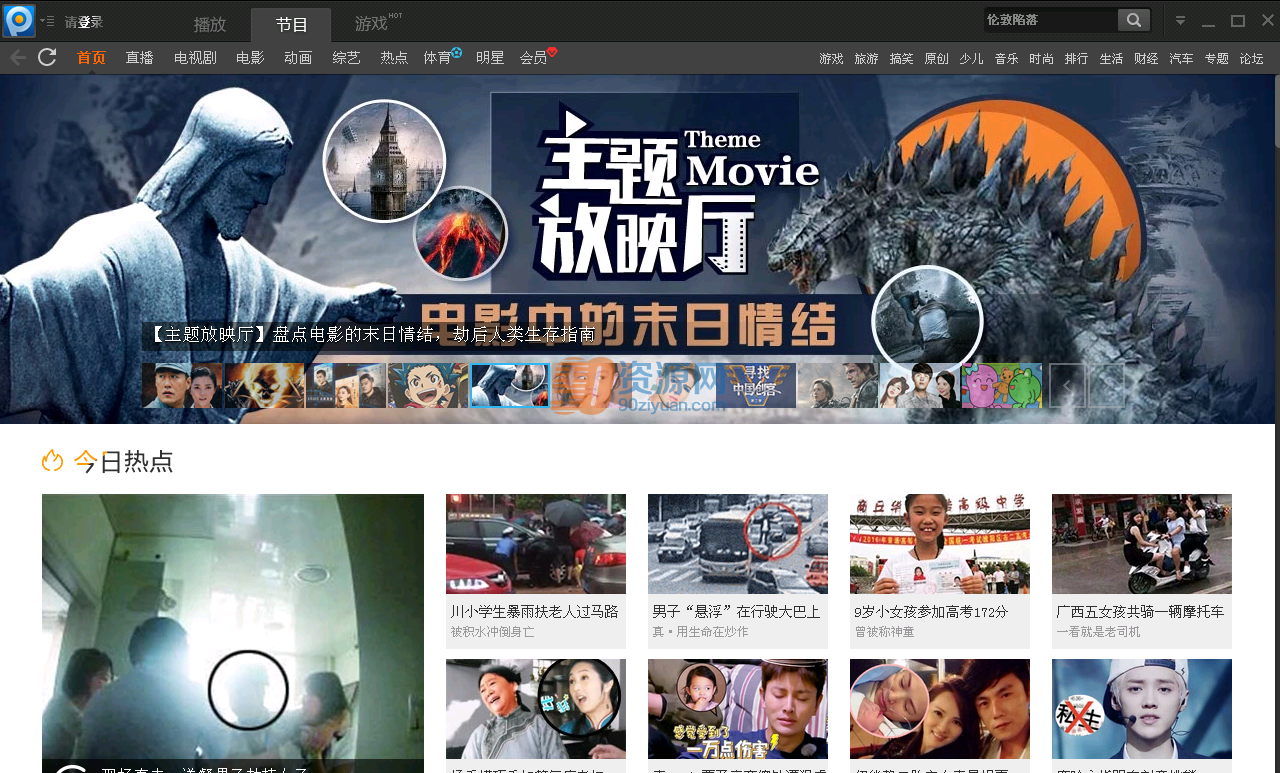The height and width of the screenshot is (773, 1280).
Task: Open the 动画 channel
Action: (298, 58)
